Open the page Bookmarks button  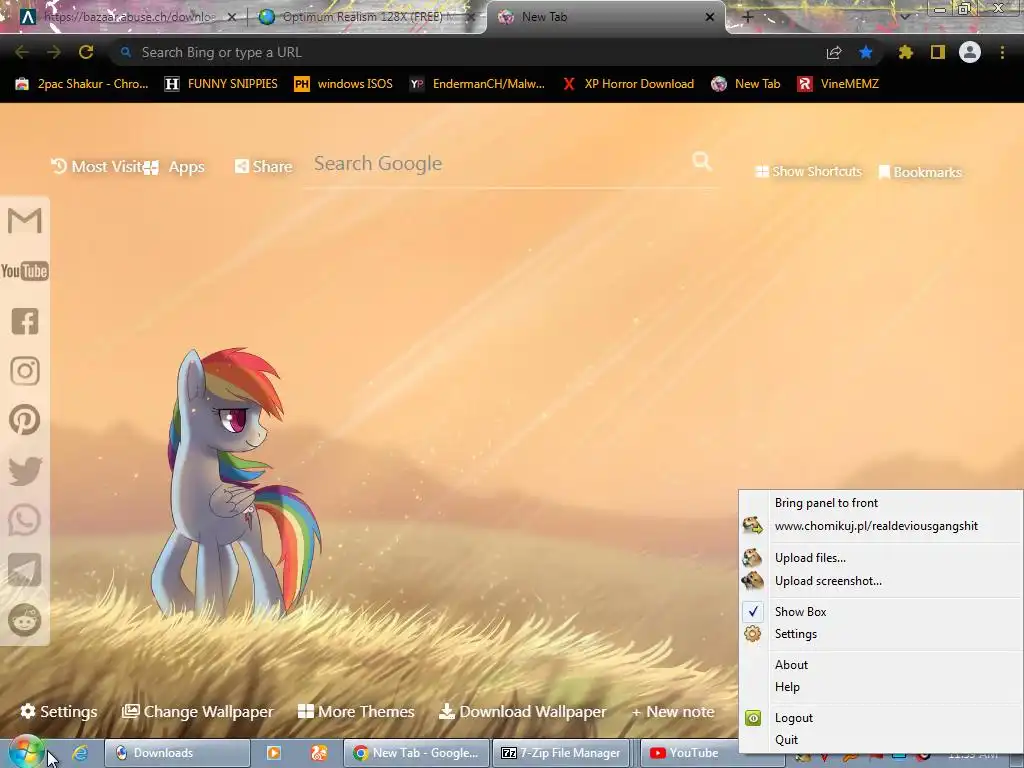(x=920, y=172)
